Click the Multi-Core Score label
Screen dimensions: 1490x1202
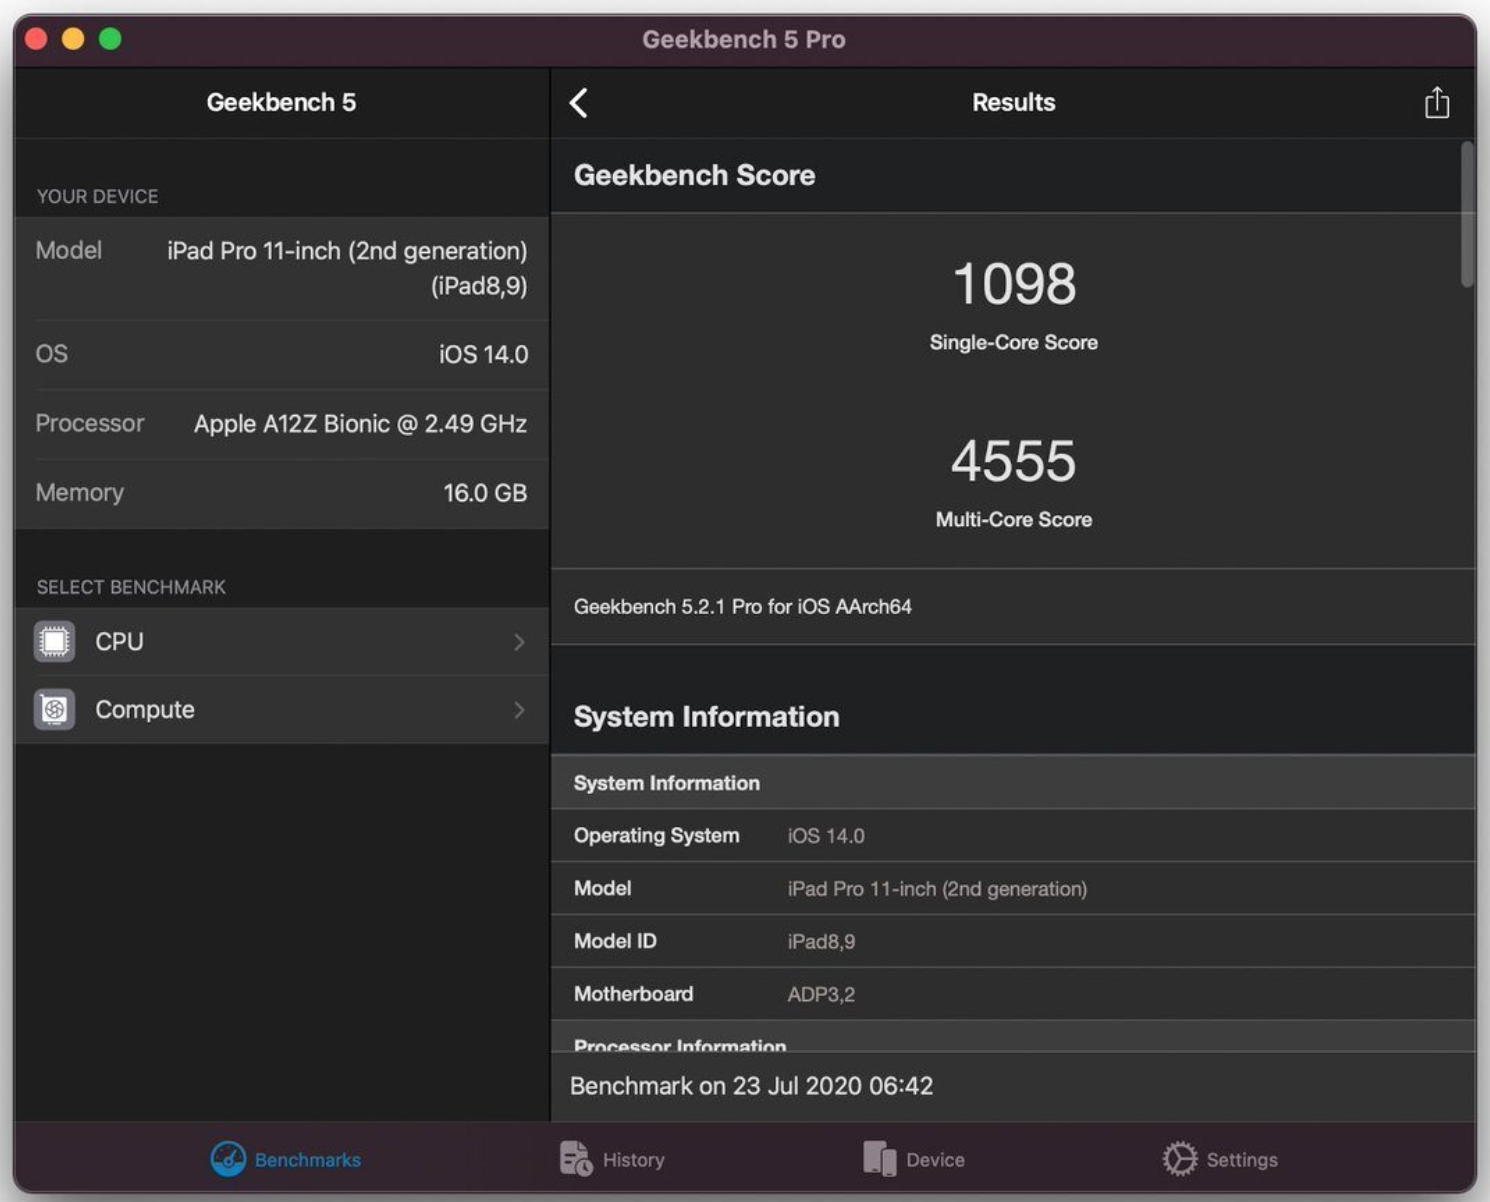pos(1014,519)
